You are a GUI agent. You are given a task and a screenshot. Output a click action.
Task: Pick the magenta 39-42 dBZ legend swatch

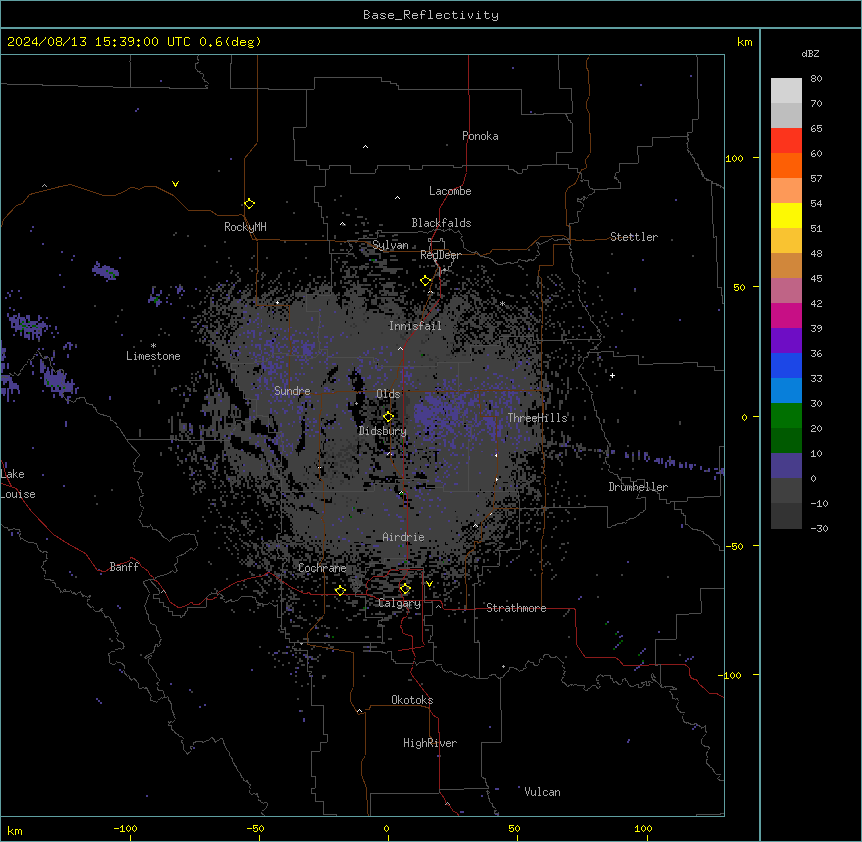(786, 315)
